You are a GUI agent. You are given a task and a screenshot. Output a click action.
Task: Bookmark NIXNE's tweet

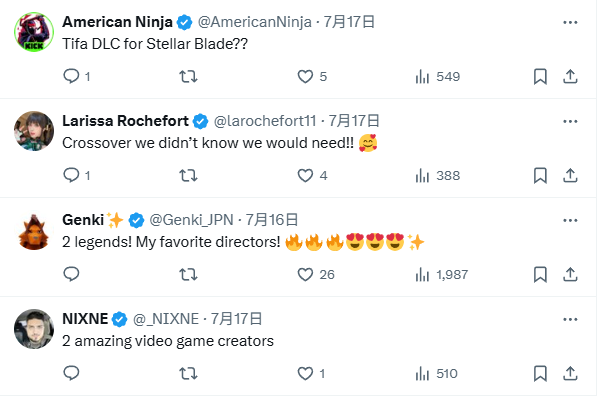(540, 374)
